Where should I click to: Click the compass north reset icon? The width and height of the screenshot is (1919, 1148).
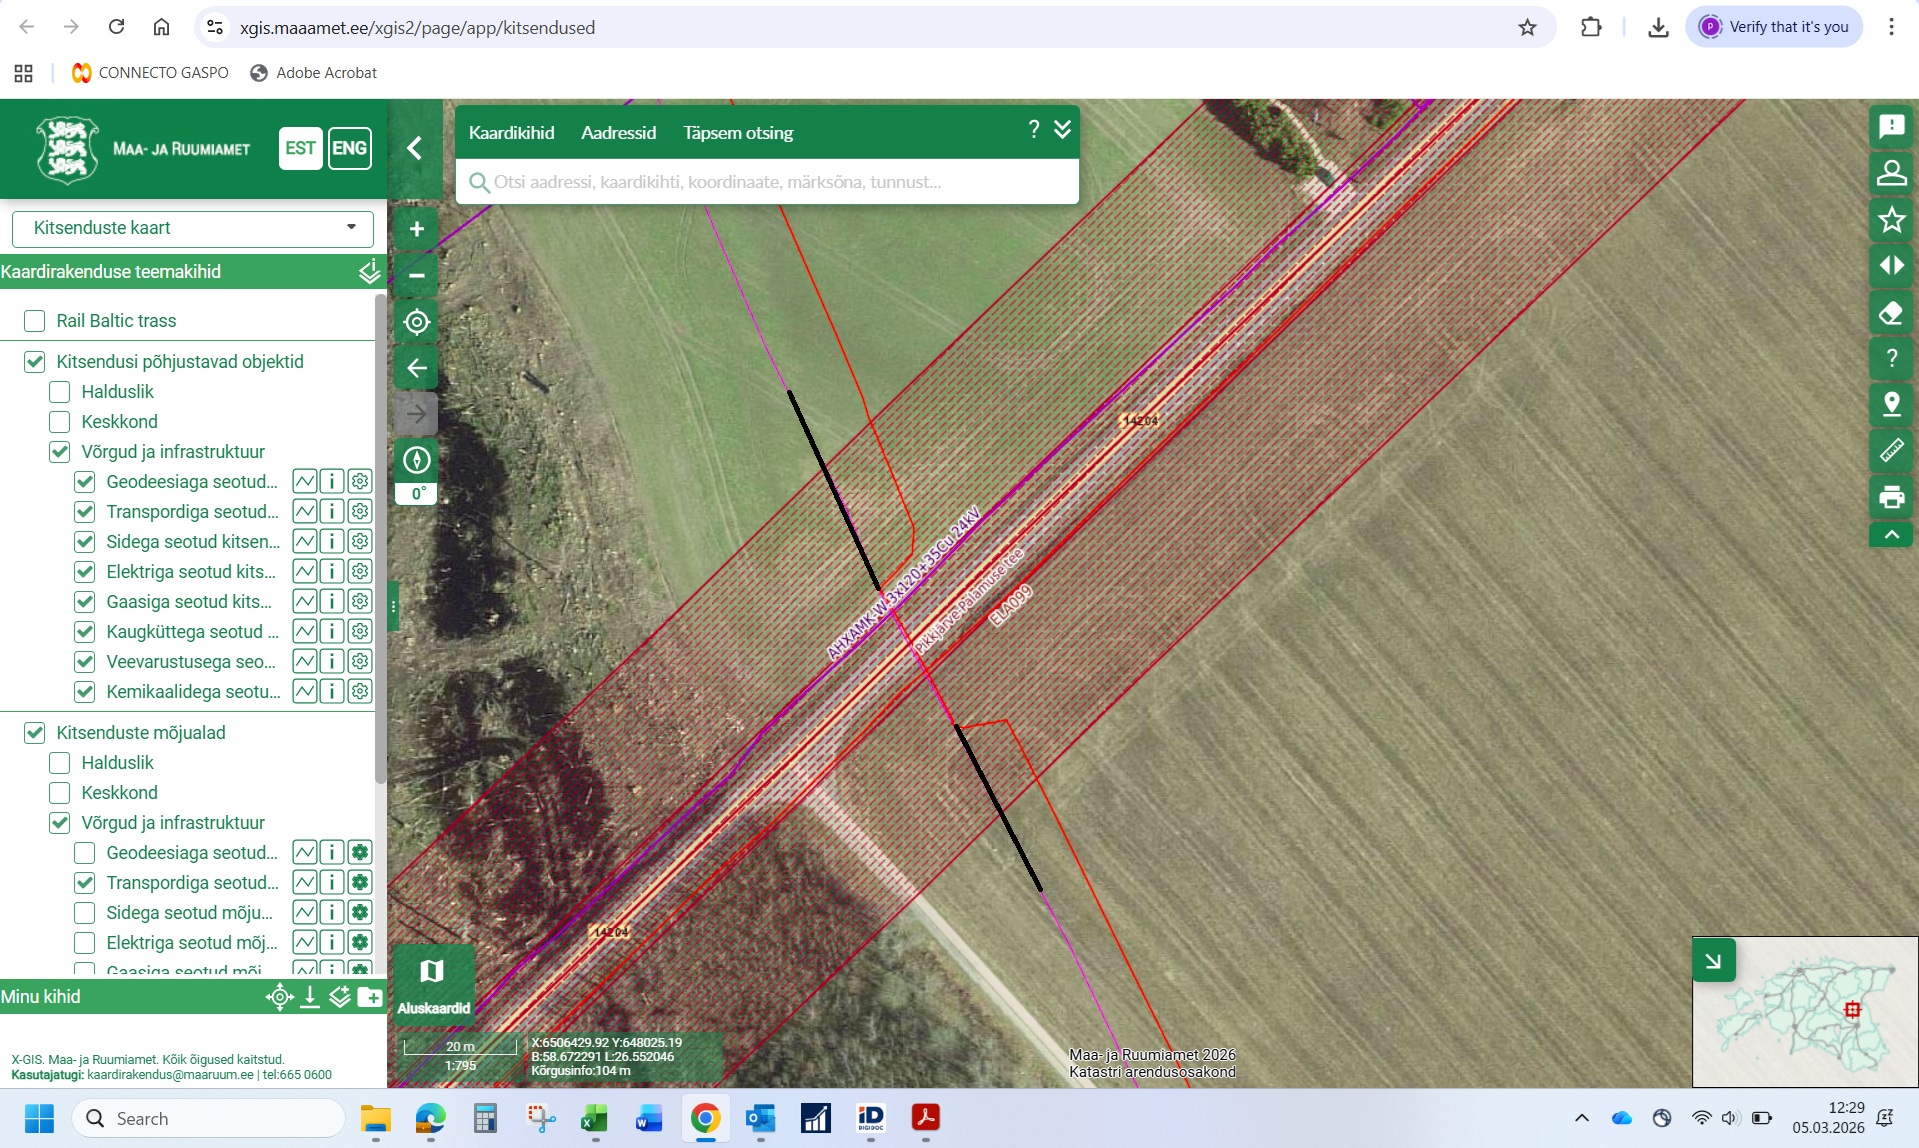click(417, 460)
